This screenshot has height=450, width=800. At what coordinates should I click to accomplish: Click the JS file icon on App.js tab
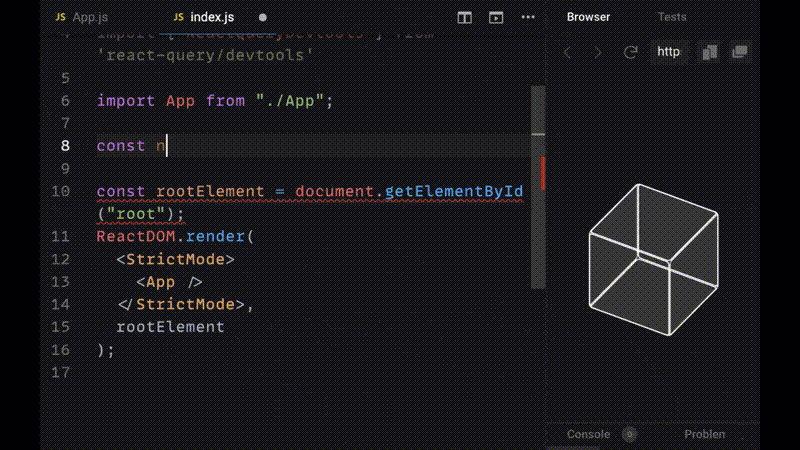point(60,18)
